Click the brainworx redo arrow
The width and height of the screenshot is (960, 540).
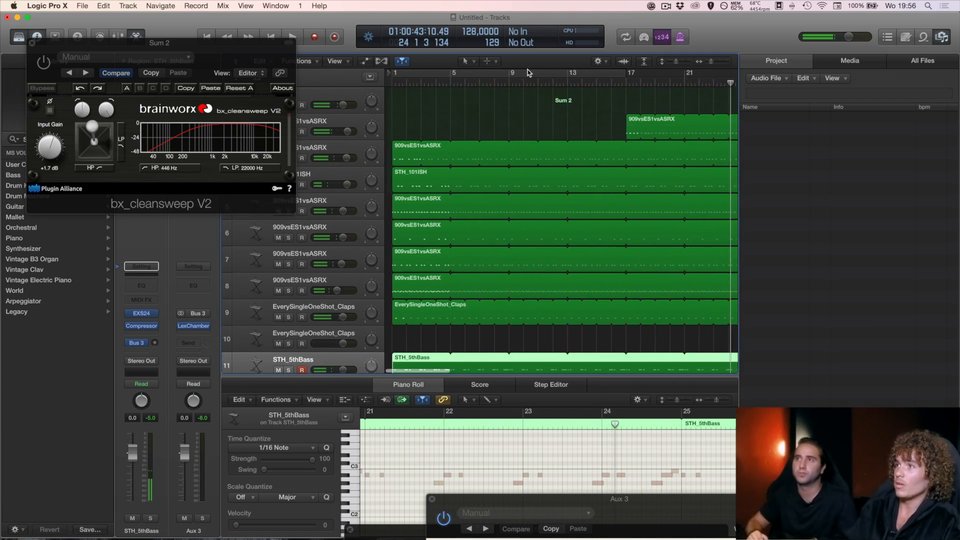point(97,88)
